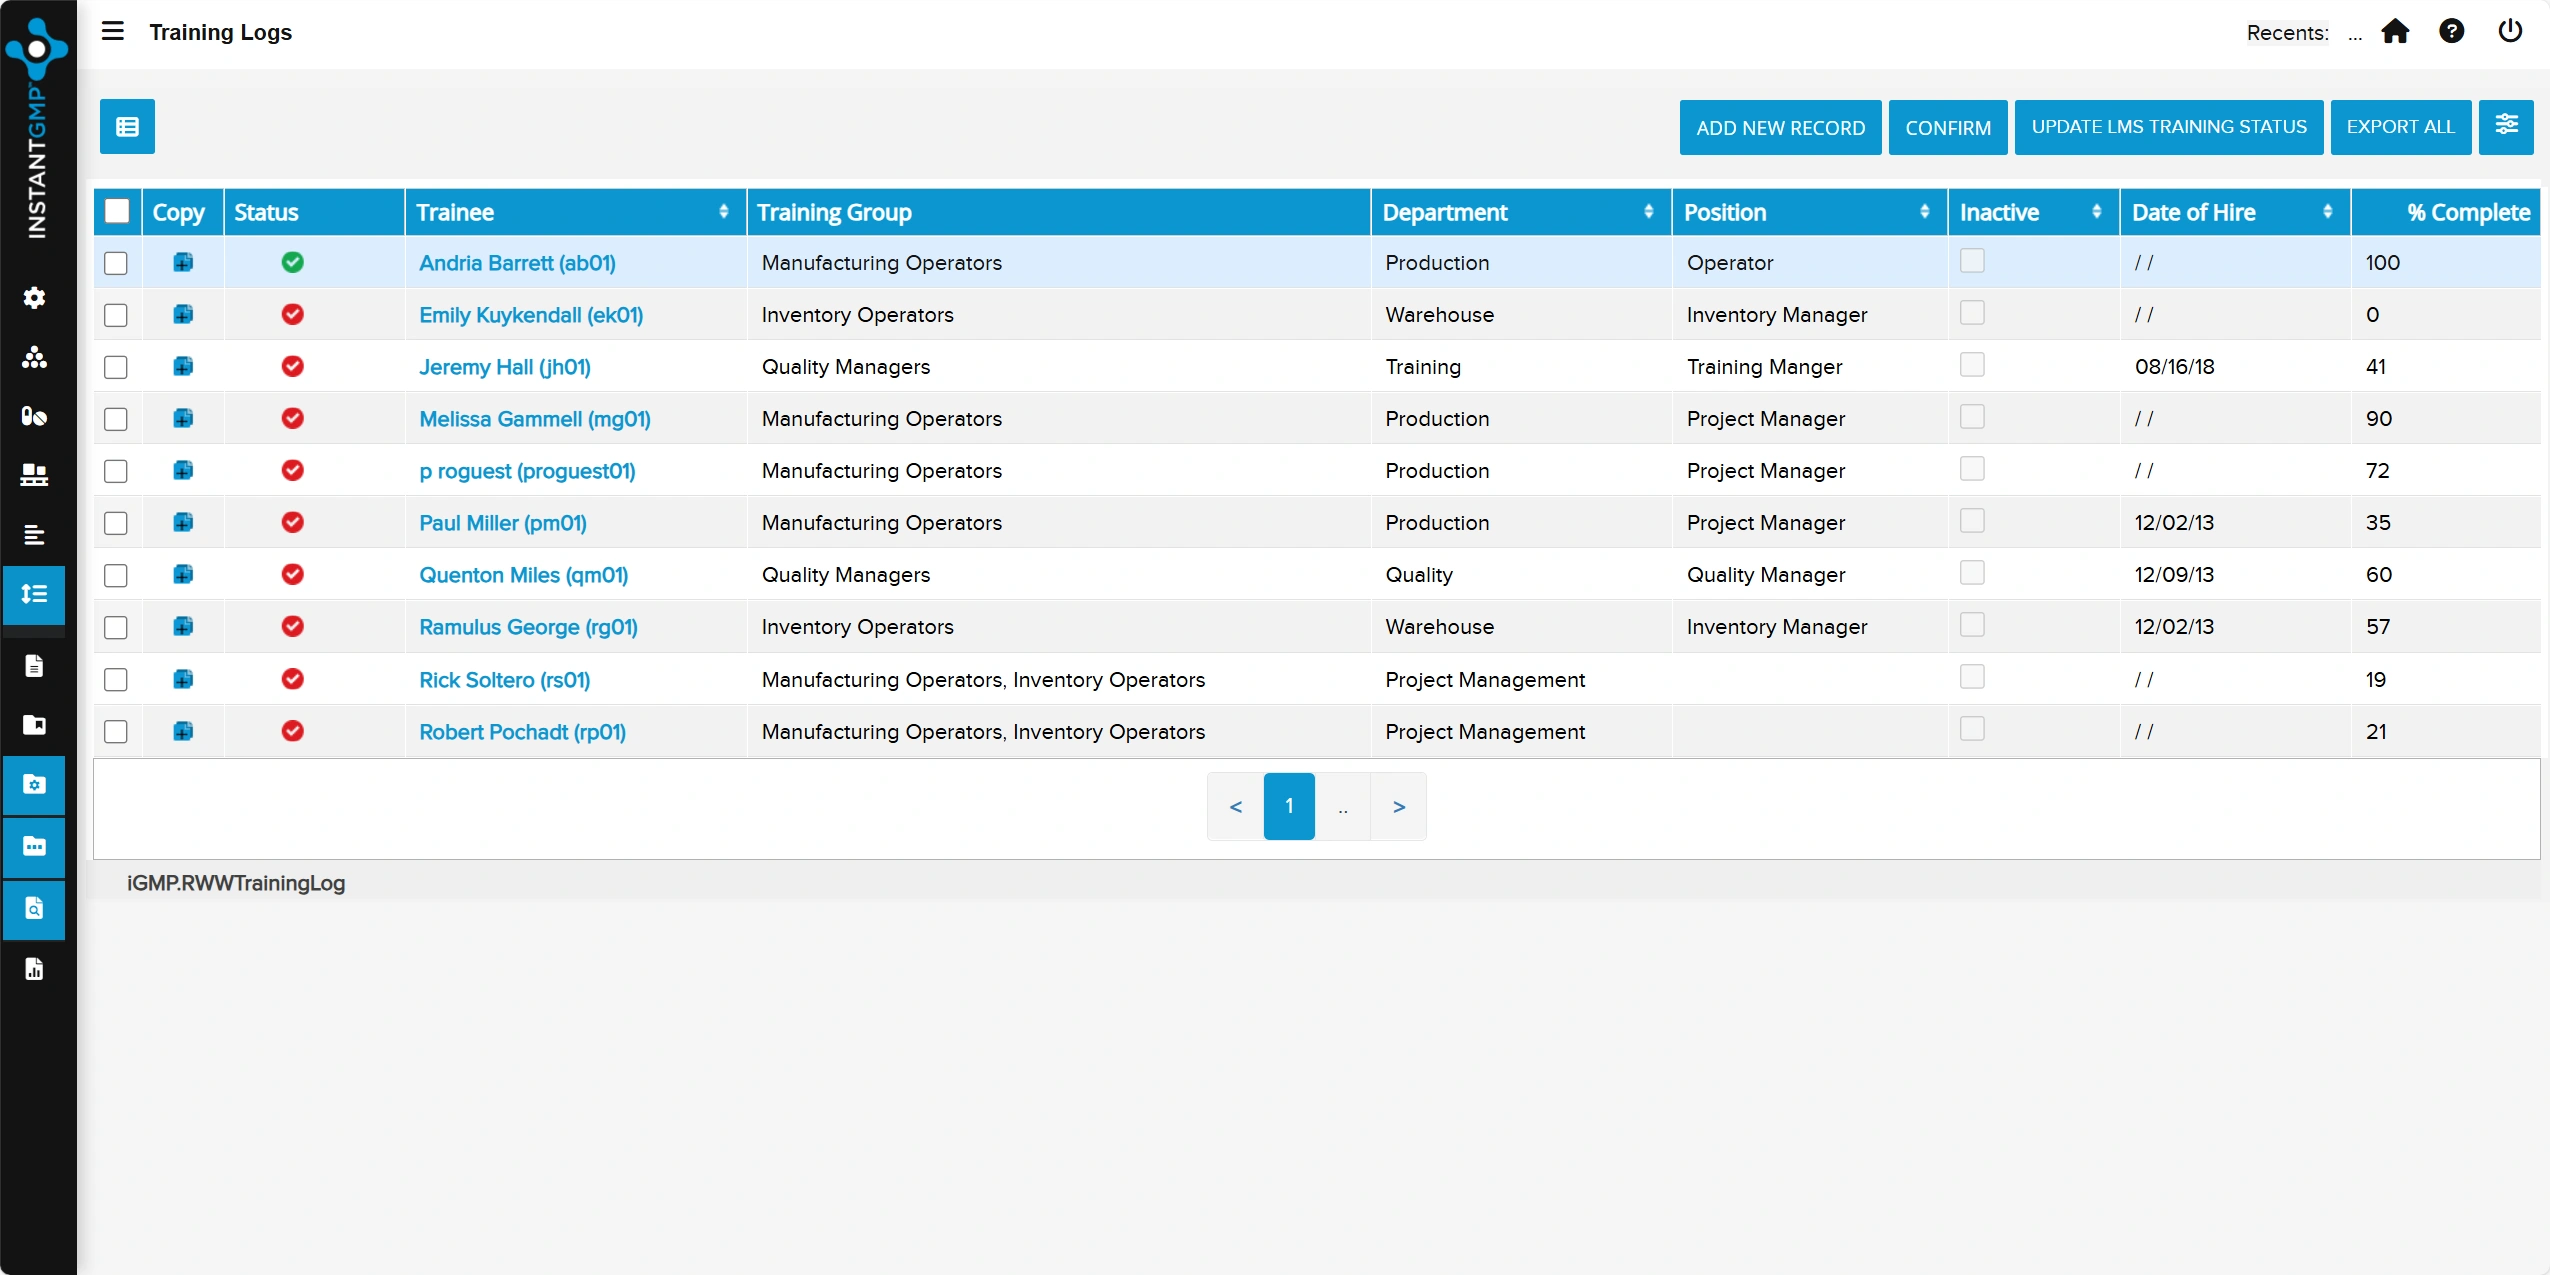Select checkbox for Emily Kuykendall row
Image resolution: width=2550 pixels, height=1275 pixels.
pos(116,315)
